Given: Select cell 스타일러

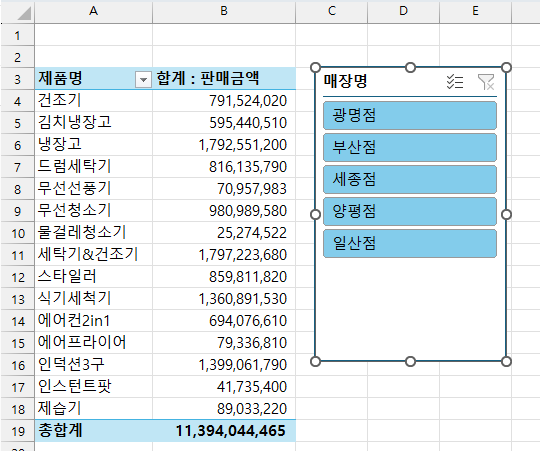Looking at the screenshot, I should click(x=93, y=277).
